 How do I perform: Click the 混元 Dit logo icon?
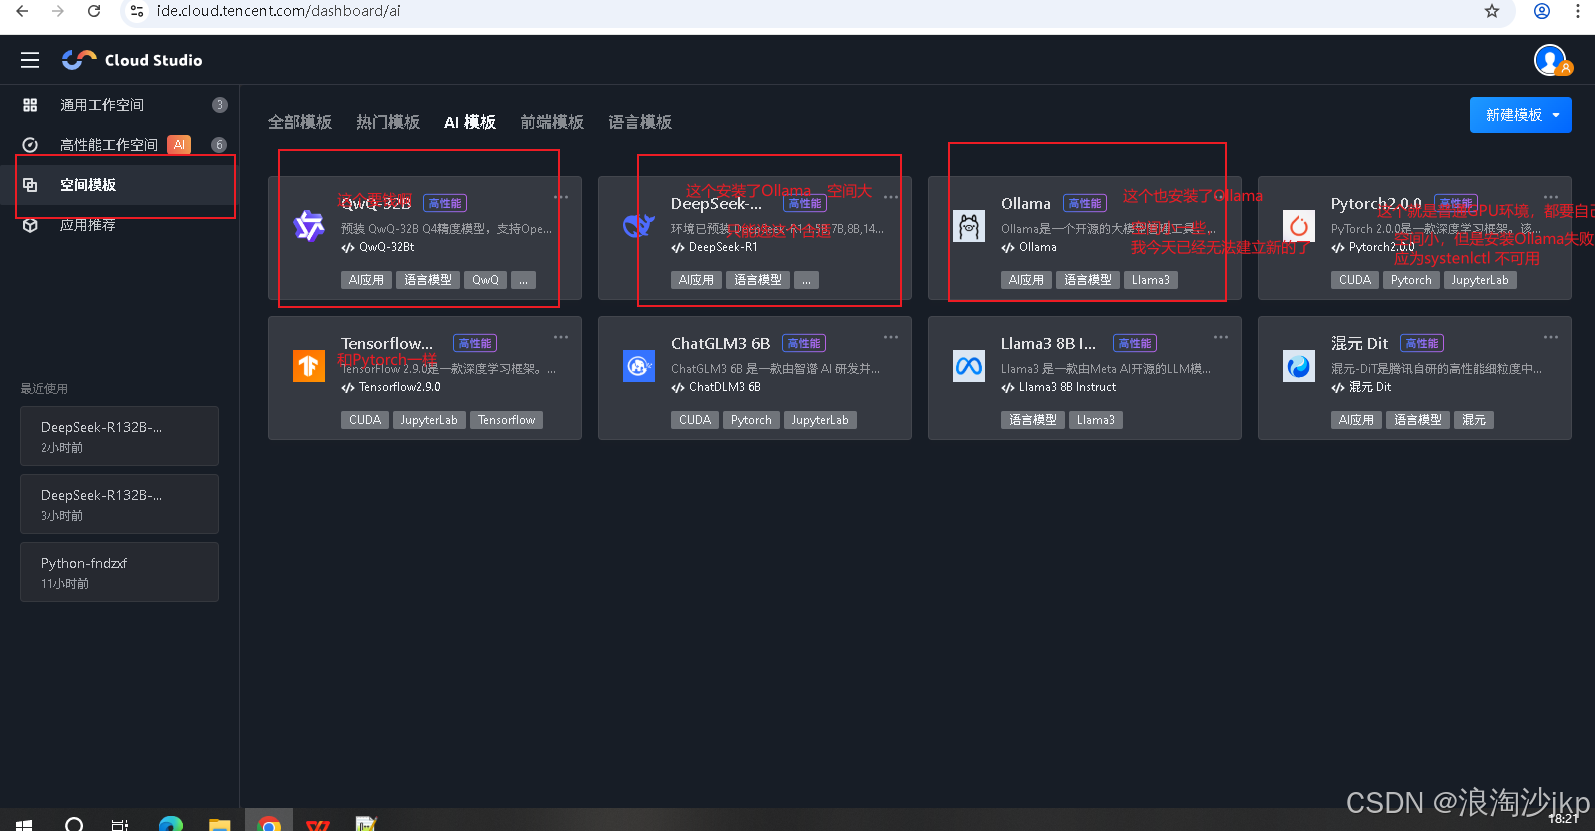pyautogui.click(x=1299, y=366)
